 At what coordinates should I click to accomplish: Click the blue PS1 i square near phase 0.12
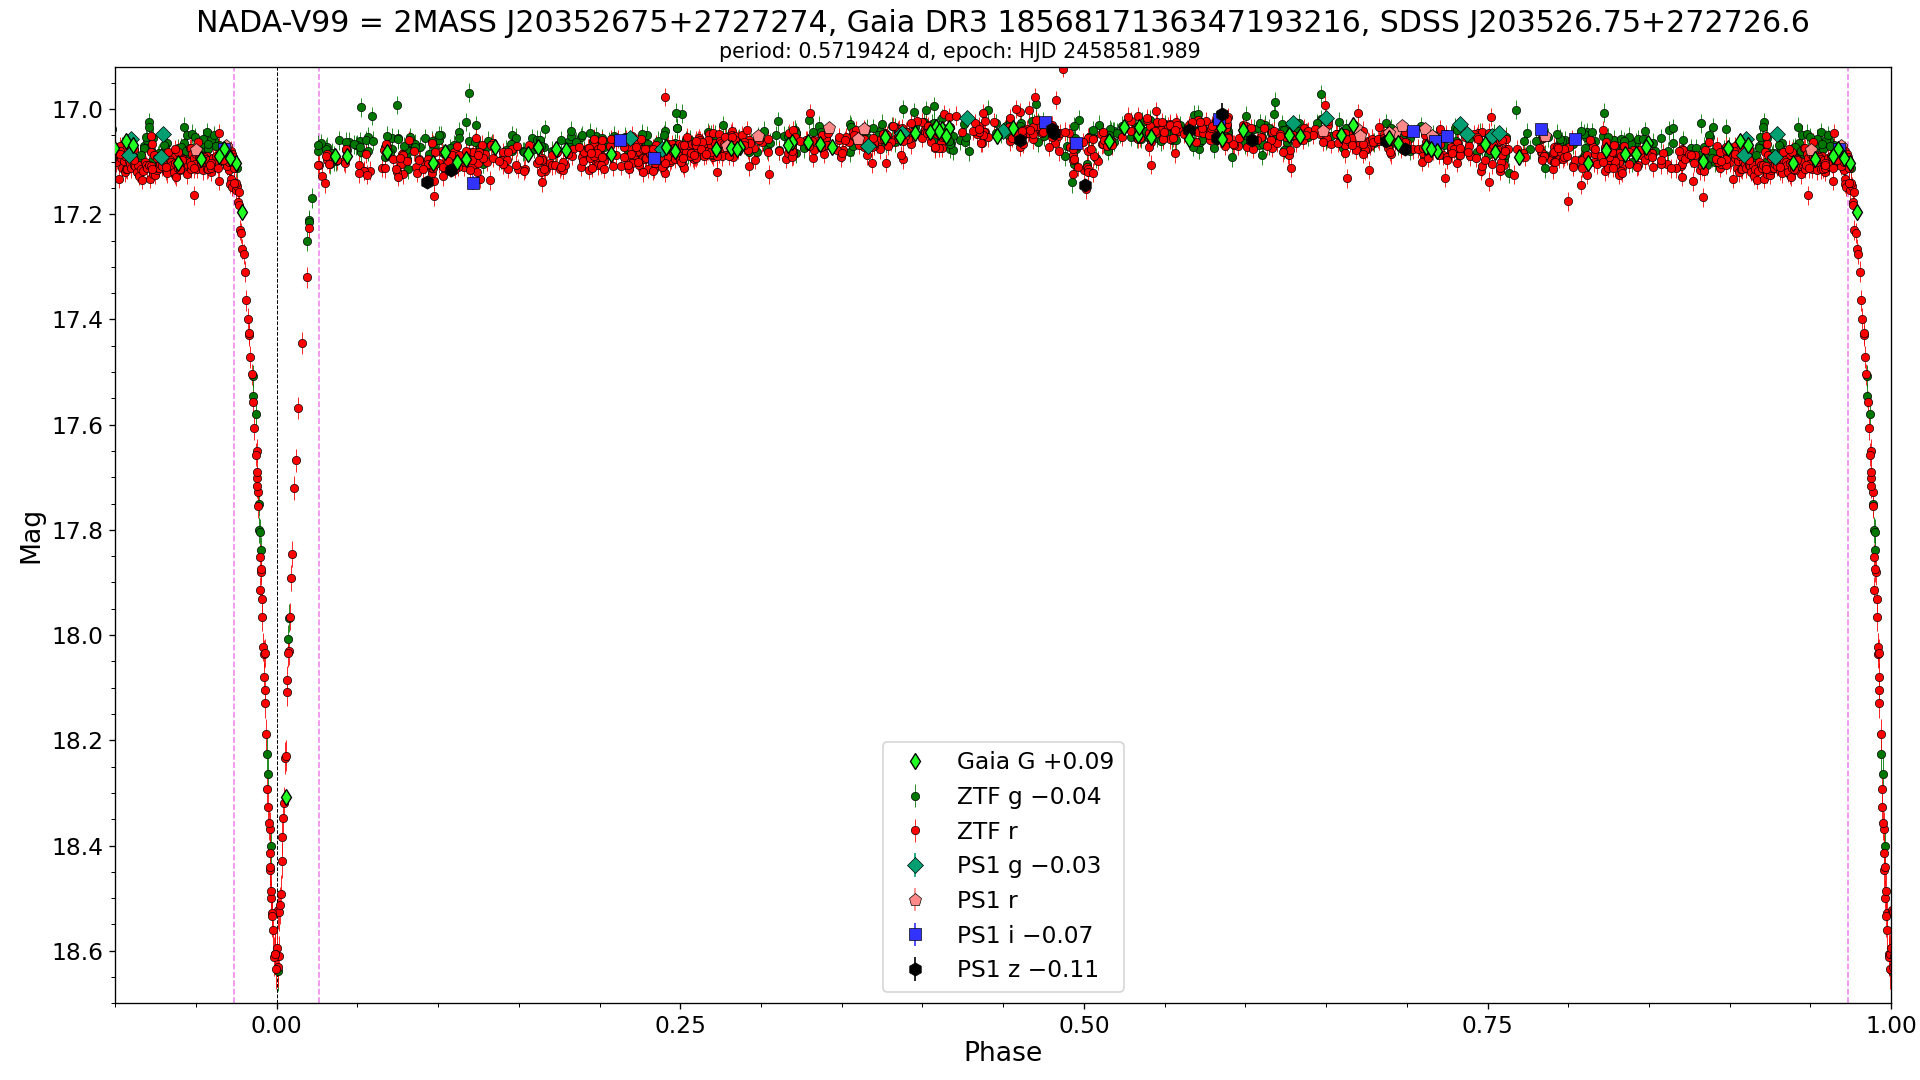coord(473,183)
